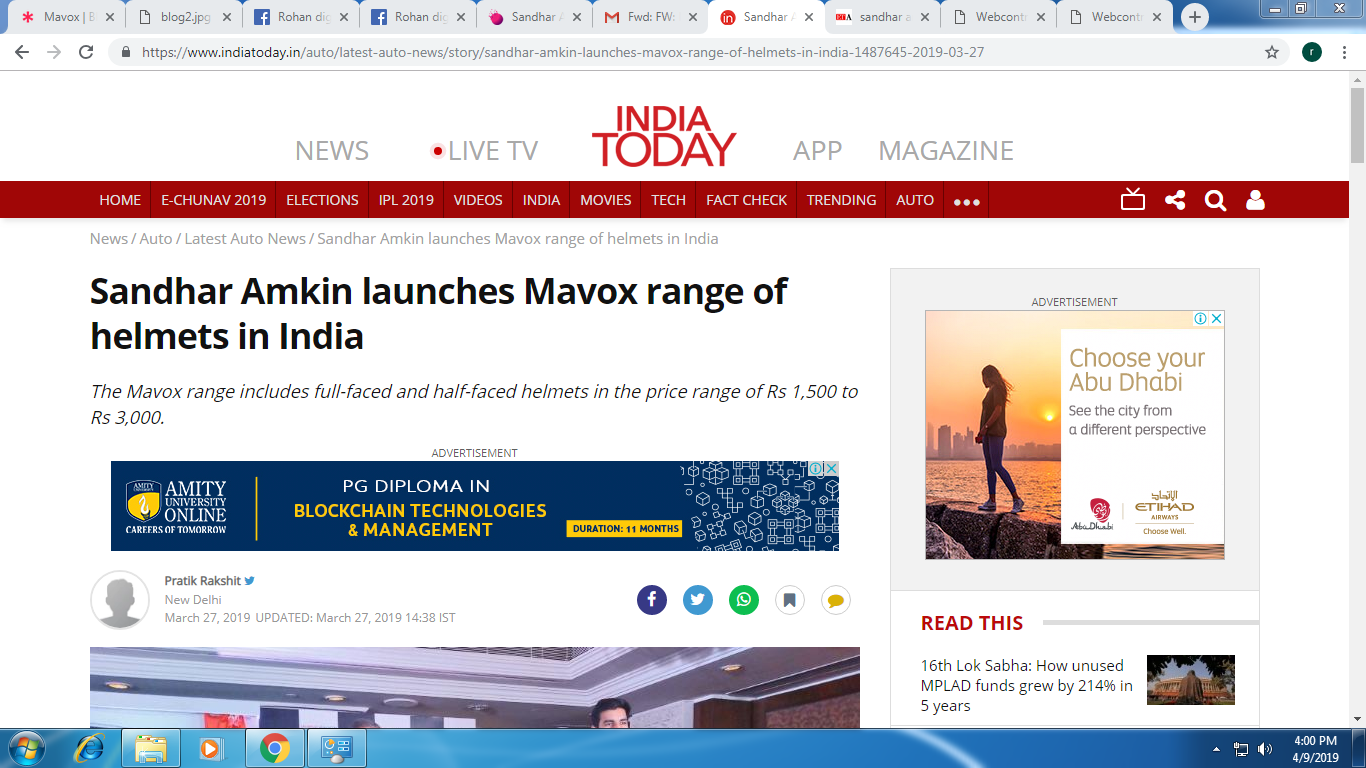Open the Live TV icon in red navbar
1366x768 pixels.
pyautogui.click(x=1133, y=200)
